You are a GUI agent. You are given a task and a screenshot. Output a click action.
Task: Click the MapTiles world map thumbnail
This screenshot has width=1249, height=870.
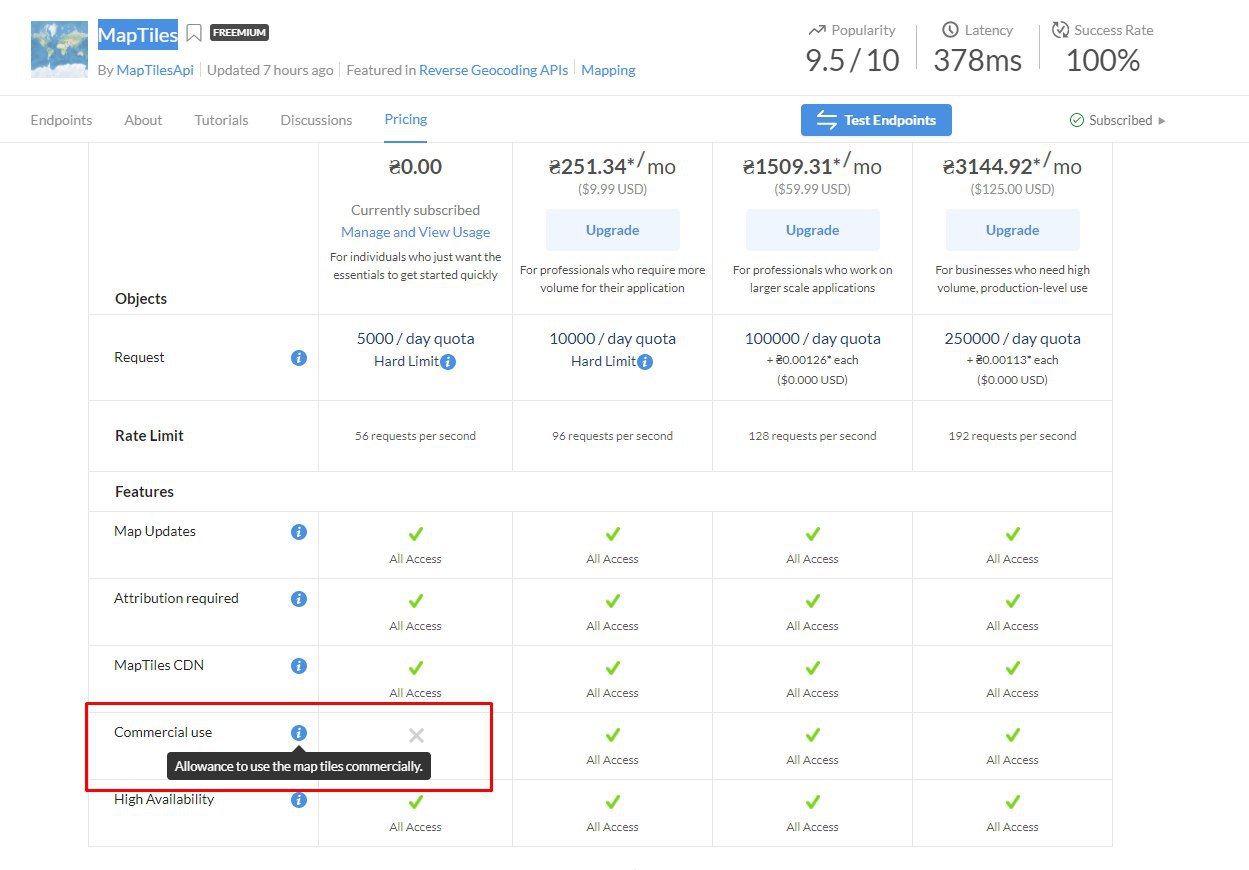click(x=59, y=49)
